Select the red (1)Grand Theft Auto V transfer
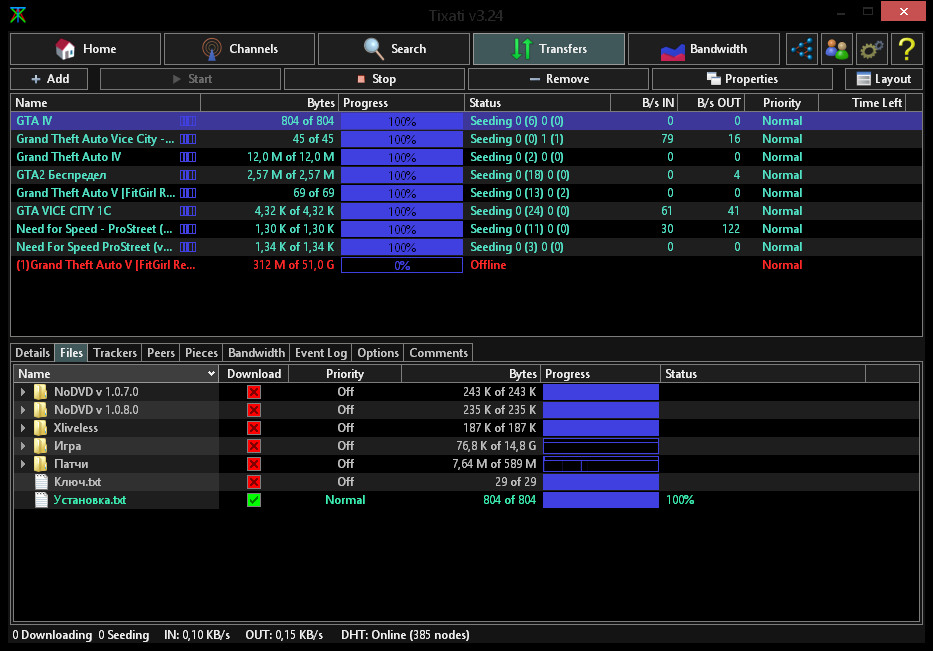This screenshot has width=933, height=651. (x=466, y=265)
